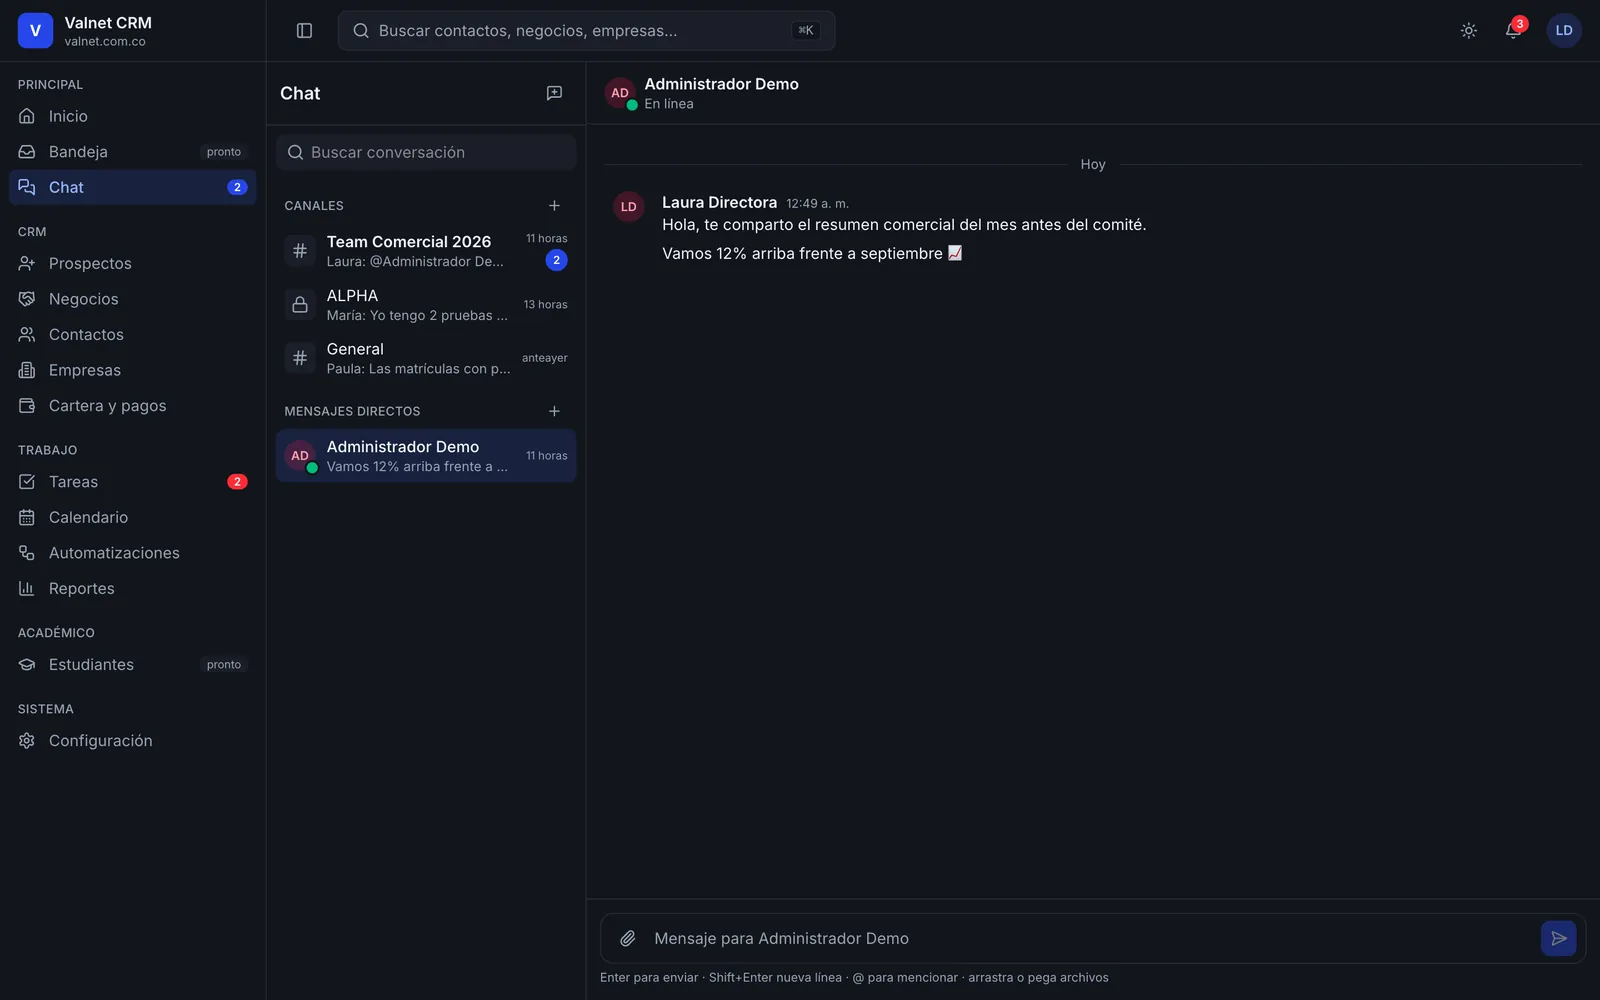Click Laura Directora sender name

719,202
